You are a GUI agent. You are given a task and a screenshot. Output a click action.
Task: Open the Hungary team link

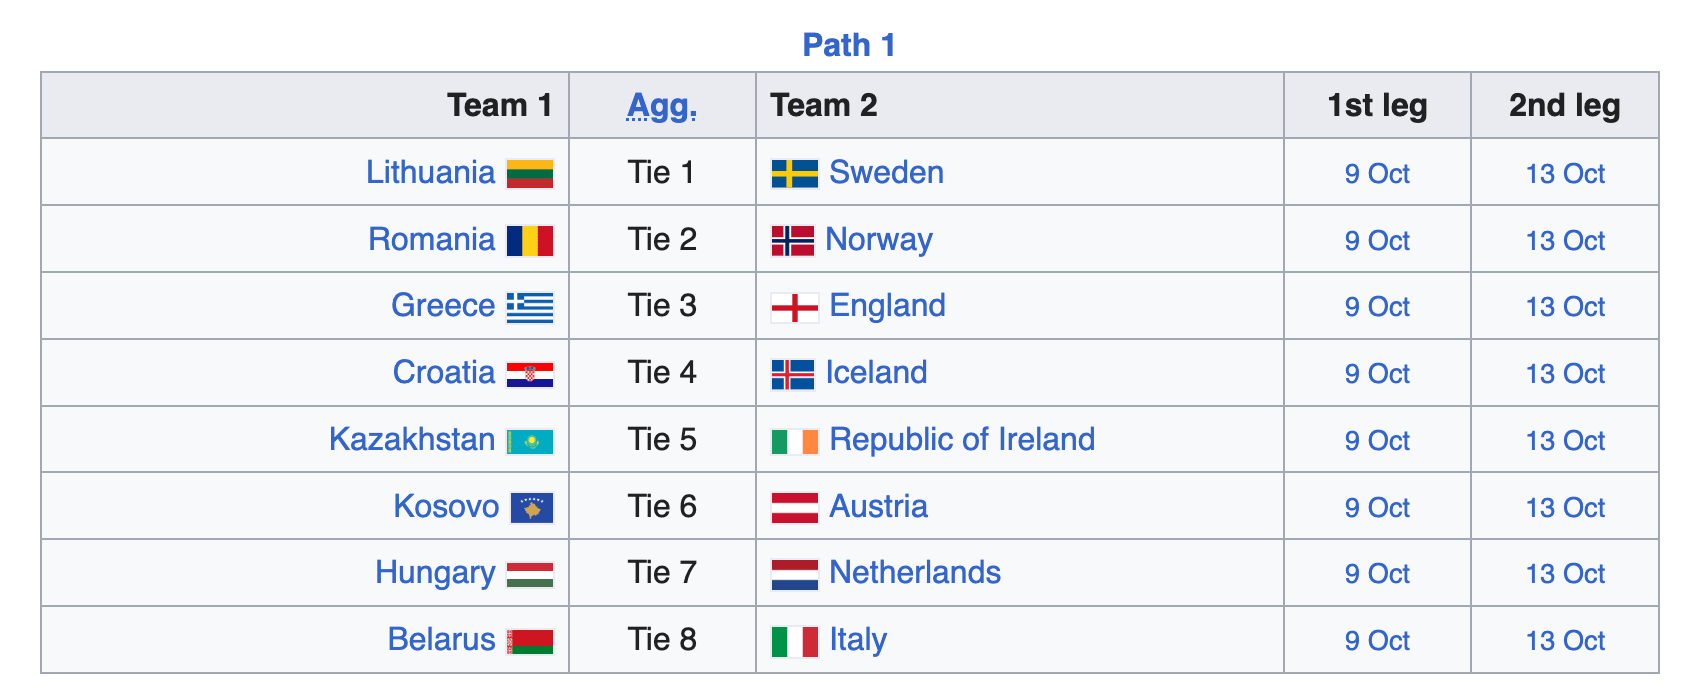[x=435, y=572]
